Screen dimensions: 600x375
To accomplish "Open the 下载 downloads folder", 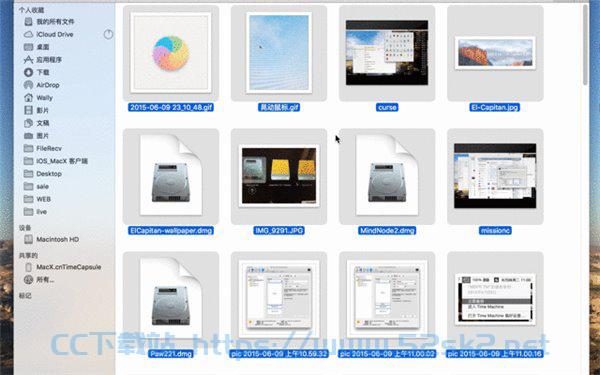I will [42, 72].
